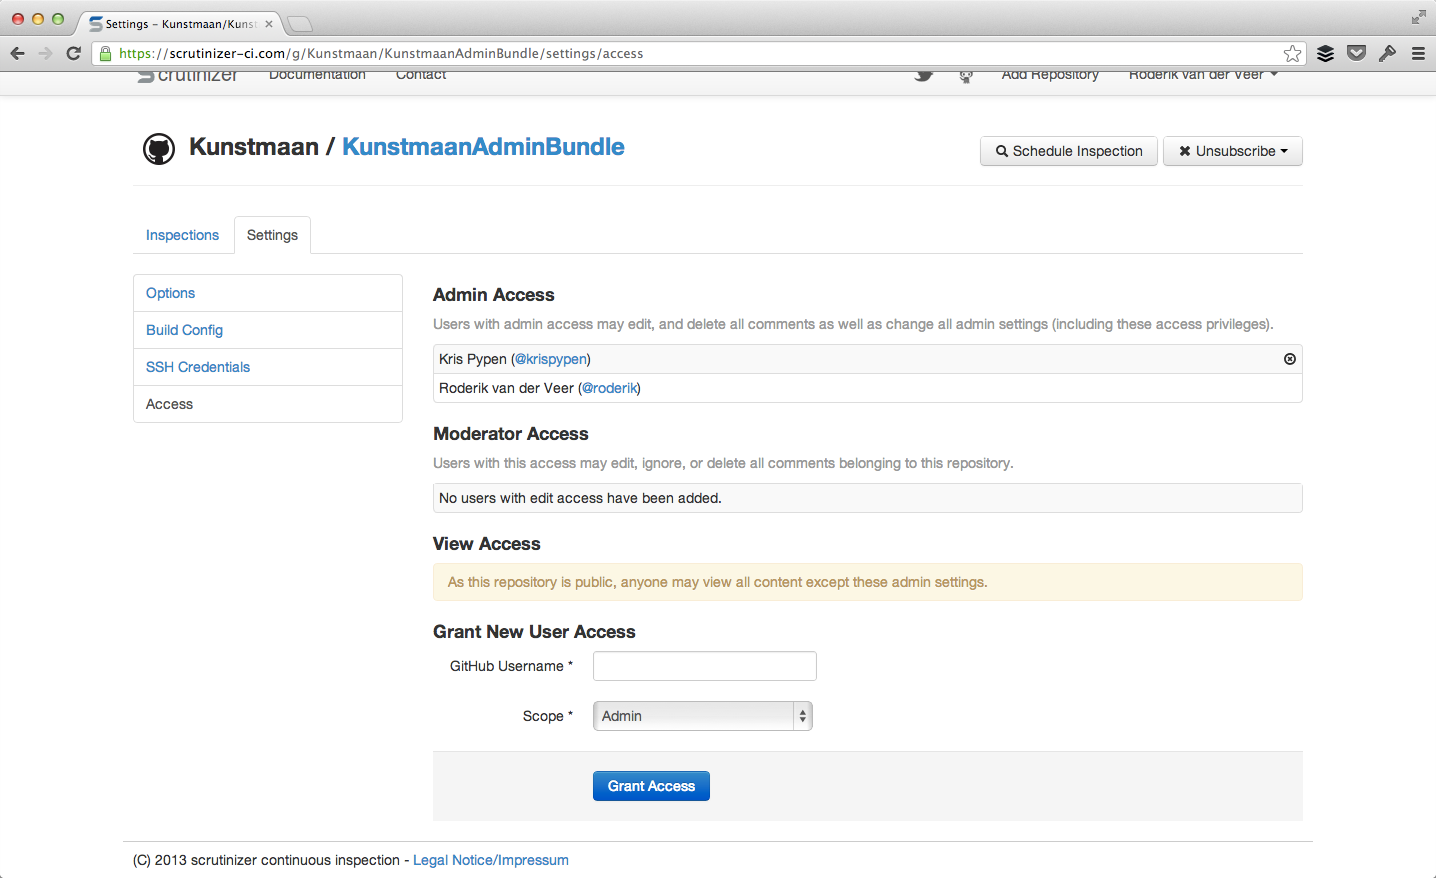Viewport: 1436px width, 878px height.
Task: Open the Buffer layers extension icon
Action: tap(1325, 53)
